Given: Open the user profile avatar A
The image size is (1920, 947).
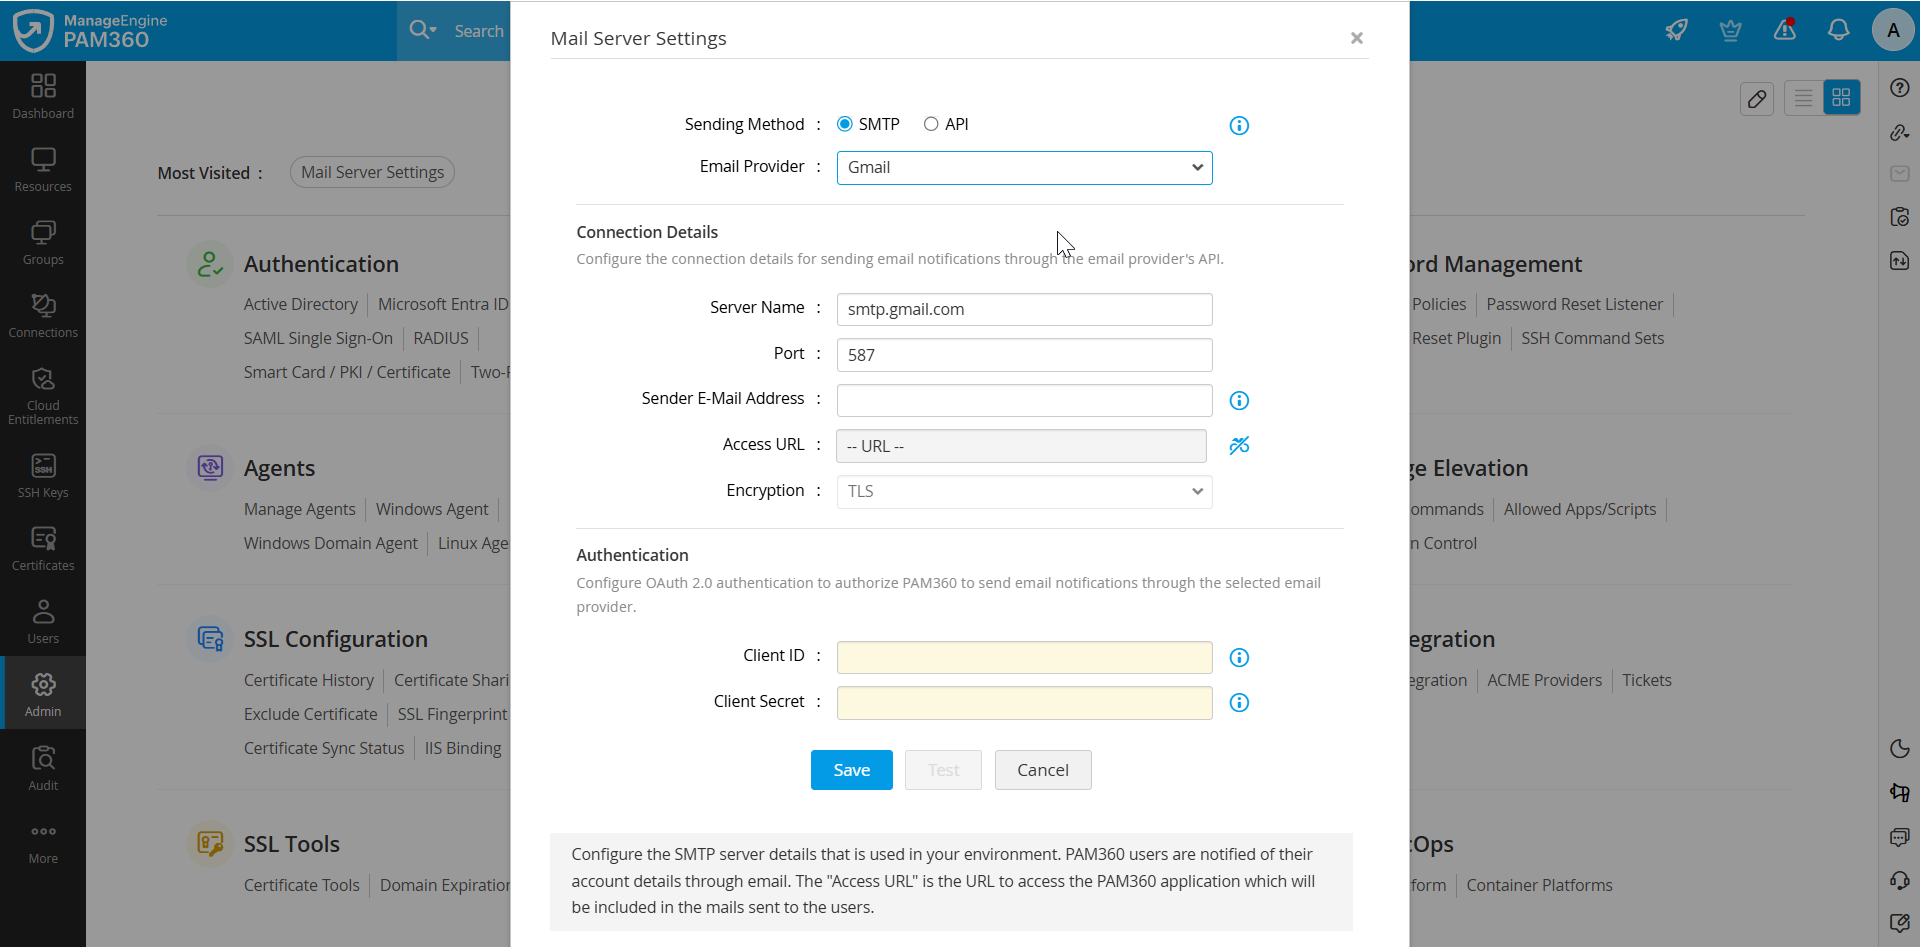Looking at the screenshot, I should [1893, 30].
